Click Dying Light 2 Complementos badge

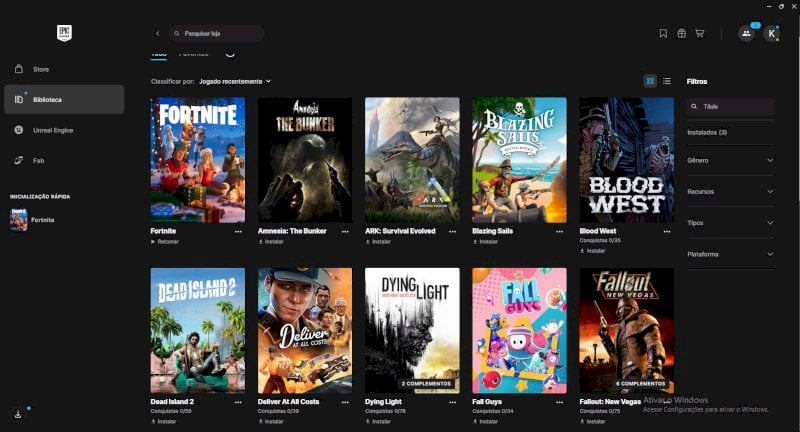(x=427, y=384)
